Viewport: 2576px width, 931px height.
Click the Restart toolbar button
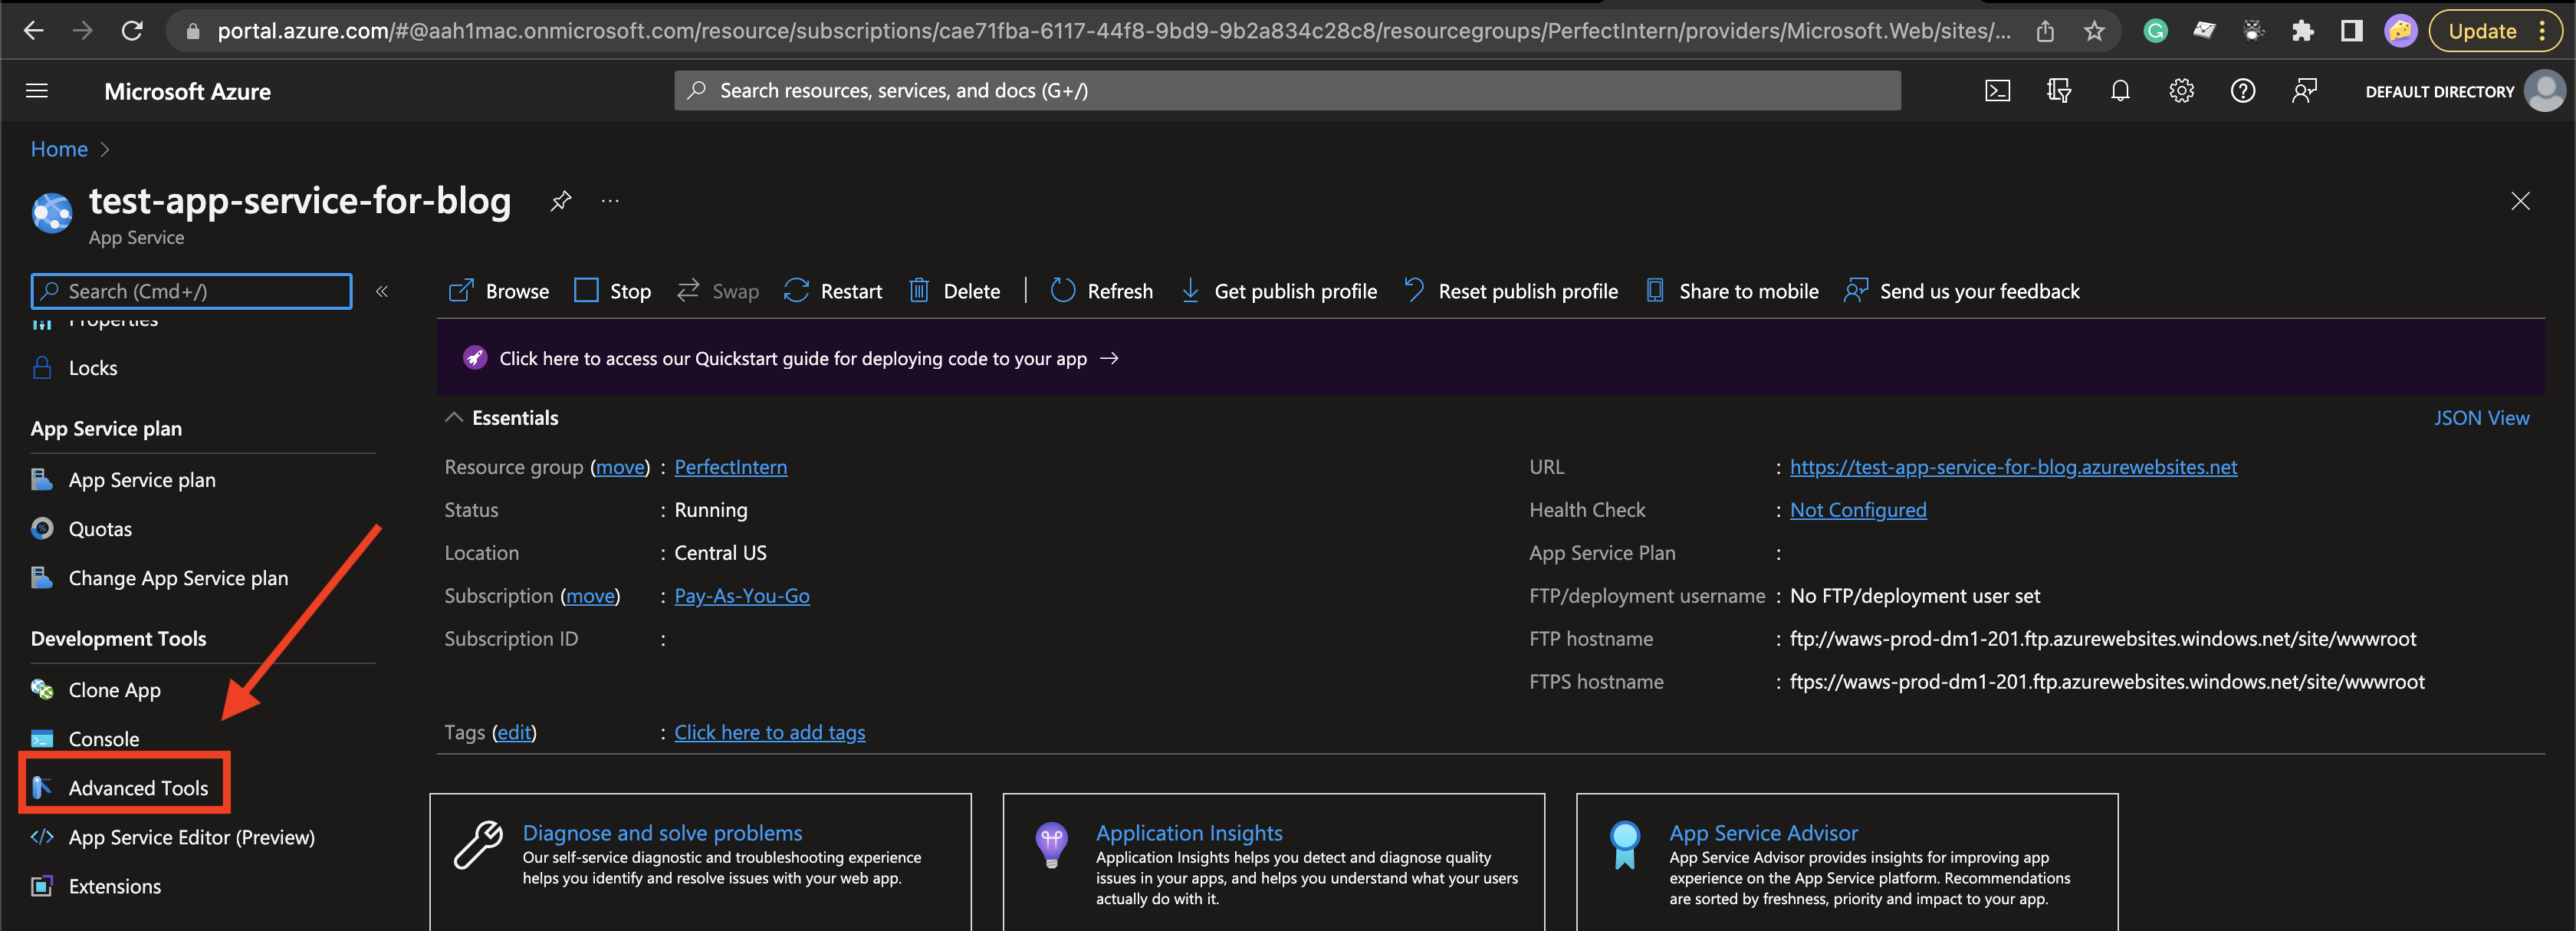(833, 291)
